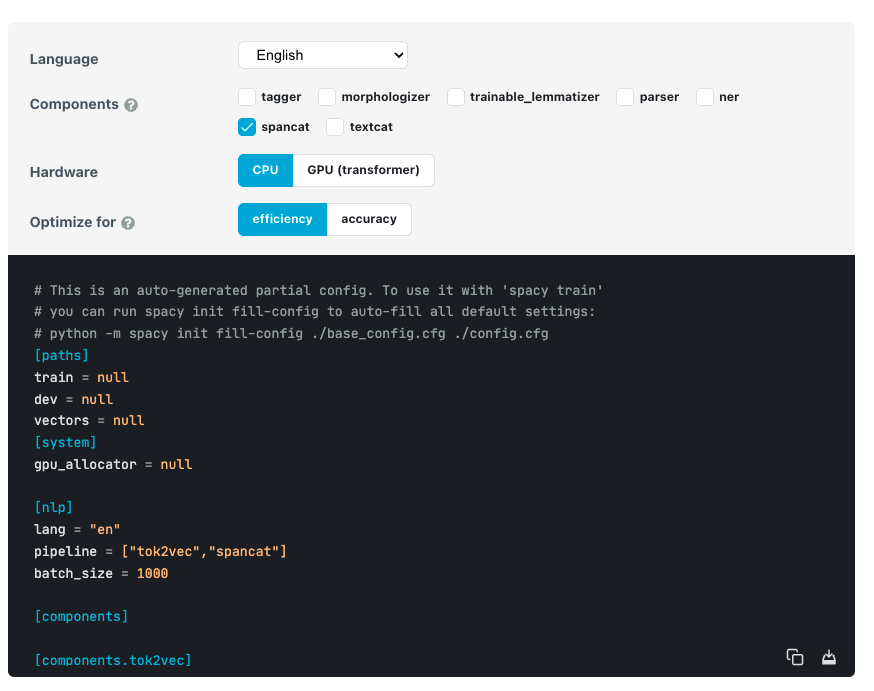Click the [nlp] section header
Viewport: 874px width, 691px height.
[x=54, y=508]
